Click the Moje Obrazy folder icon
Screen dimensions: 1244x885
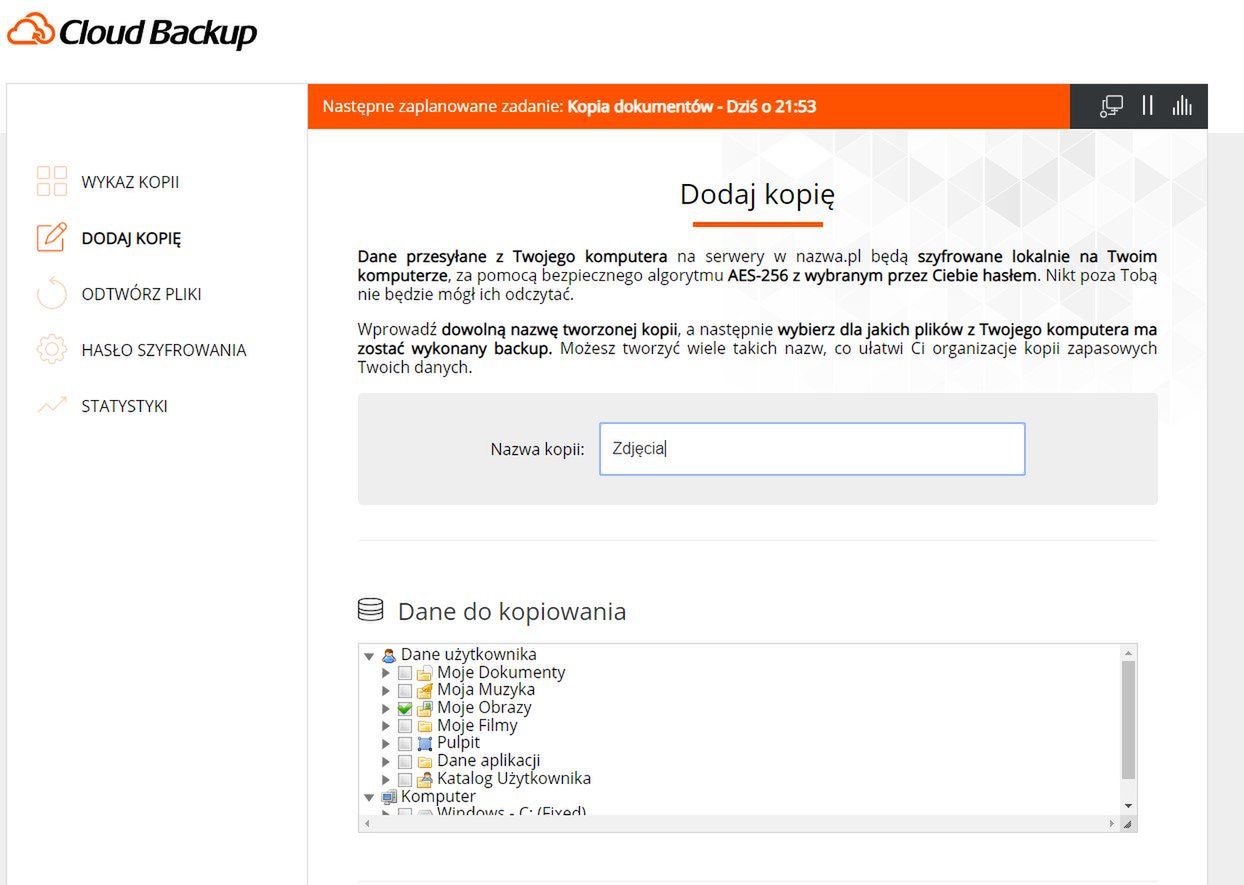point(424,708)
